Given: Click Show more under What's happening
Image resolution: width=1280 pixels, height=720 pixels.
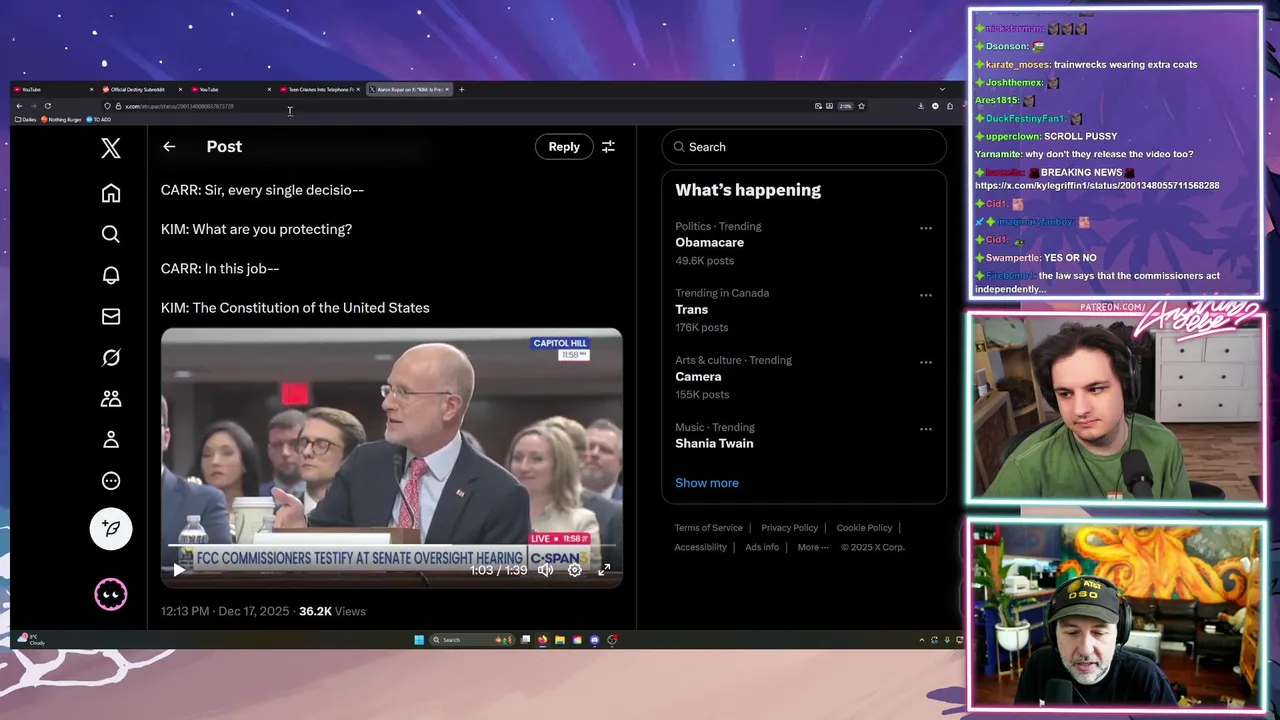Looking at the screenshot, I should 707,483.
